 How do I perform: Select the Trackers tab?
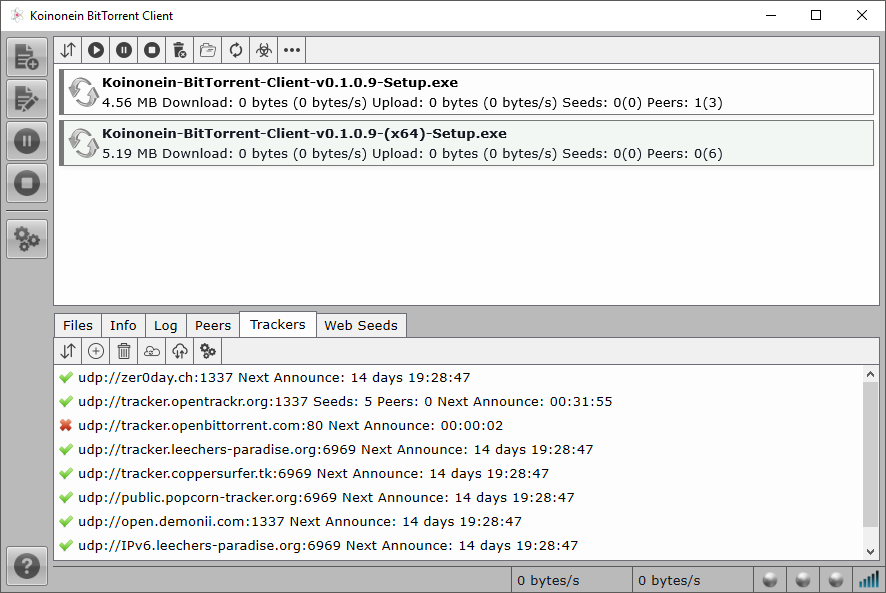278,324
